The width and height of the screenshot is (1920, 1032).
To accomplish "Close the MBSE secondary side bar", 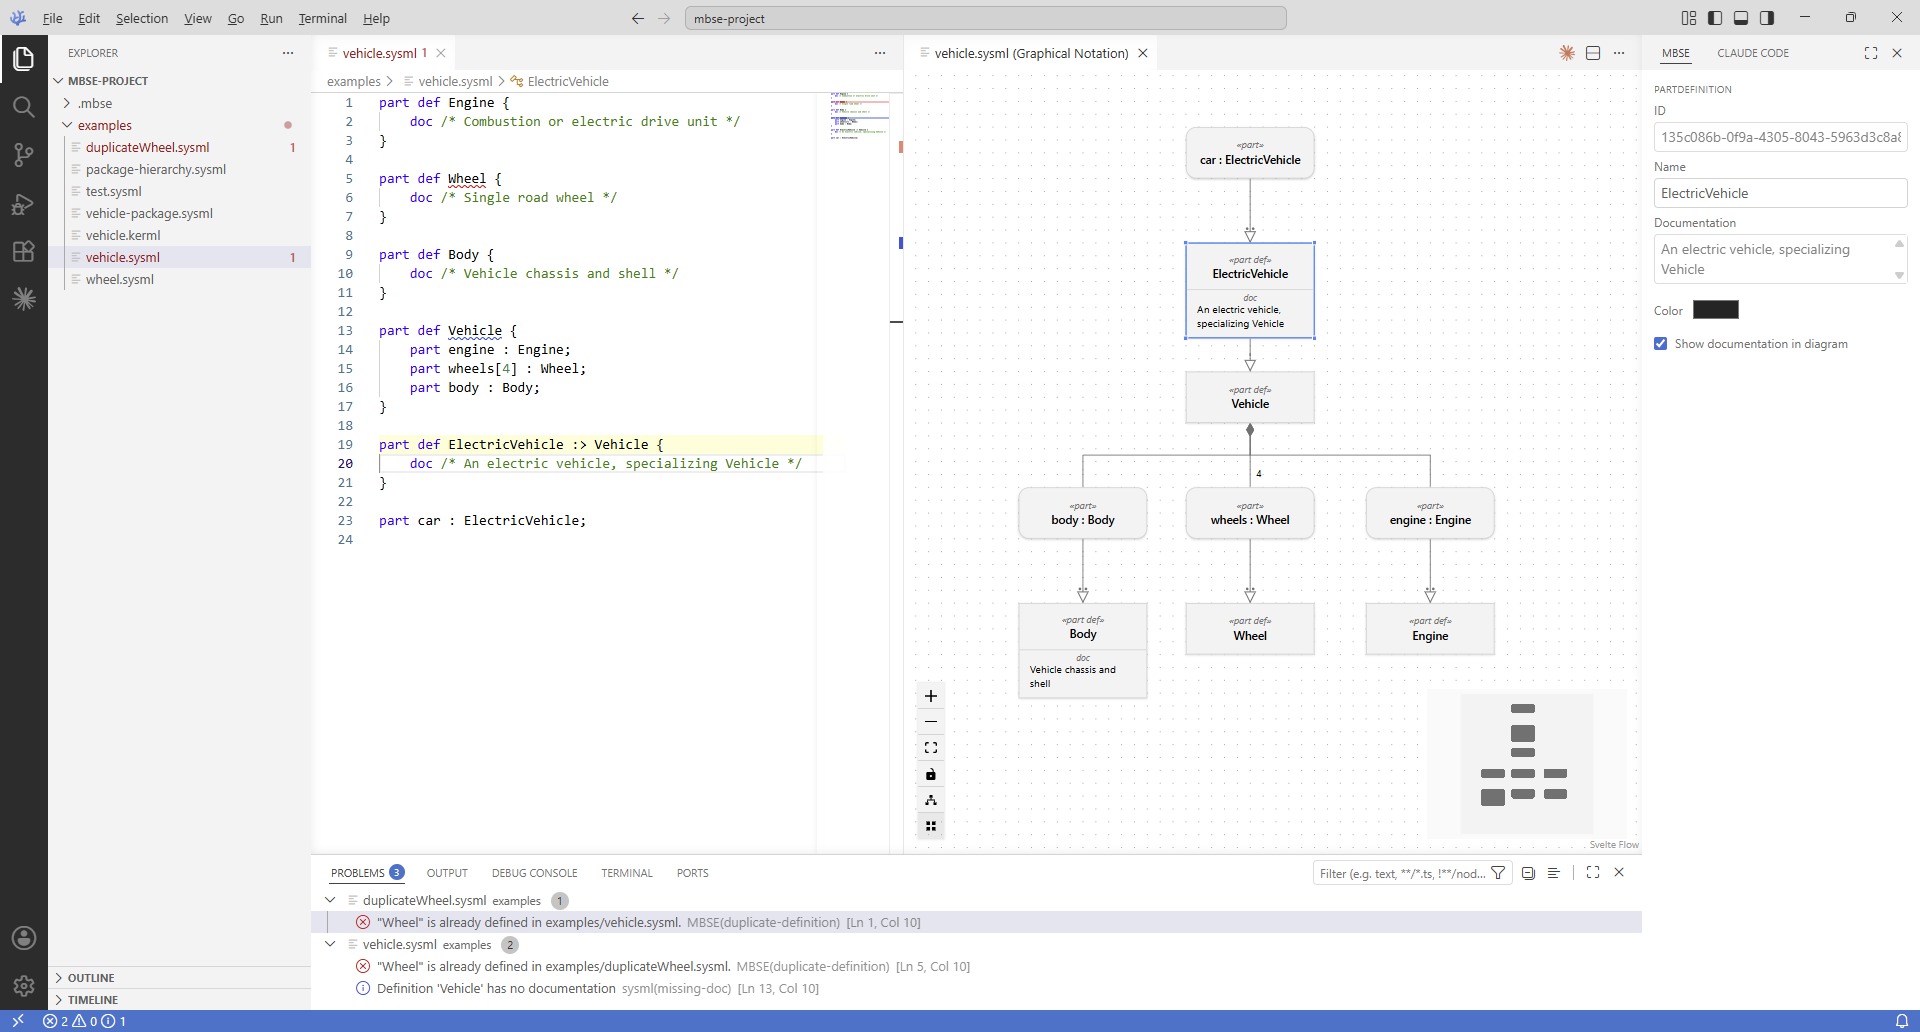I will [x=1897, y=53].
